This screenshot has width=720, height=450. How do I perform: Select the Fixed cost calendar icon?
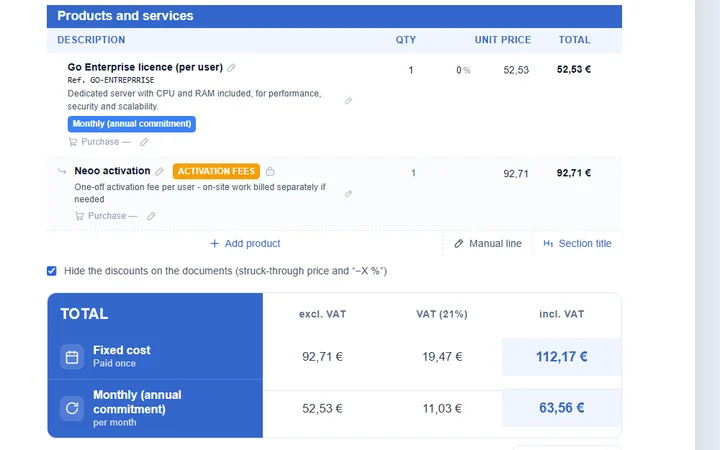pos(72,357)
